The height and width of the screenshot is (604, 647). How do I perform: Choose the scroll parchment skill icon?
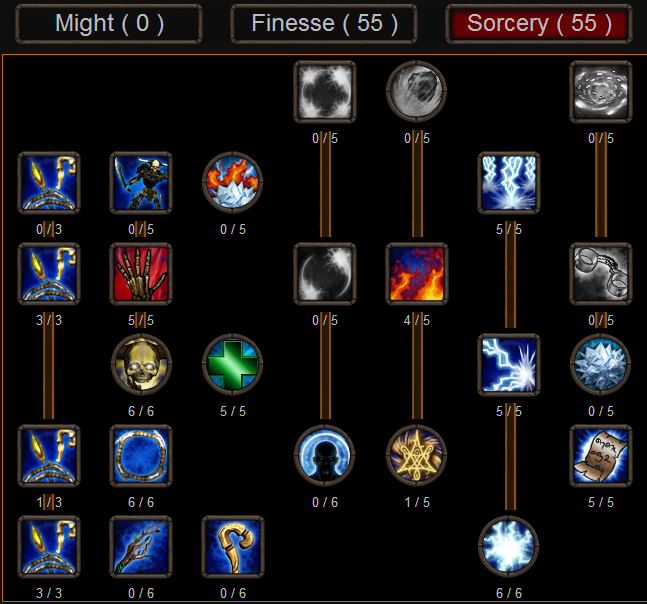pos(601,456)
